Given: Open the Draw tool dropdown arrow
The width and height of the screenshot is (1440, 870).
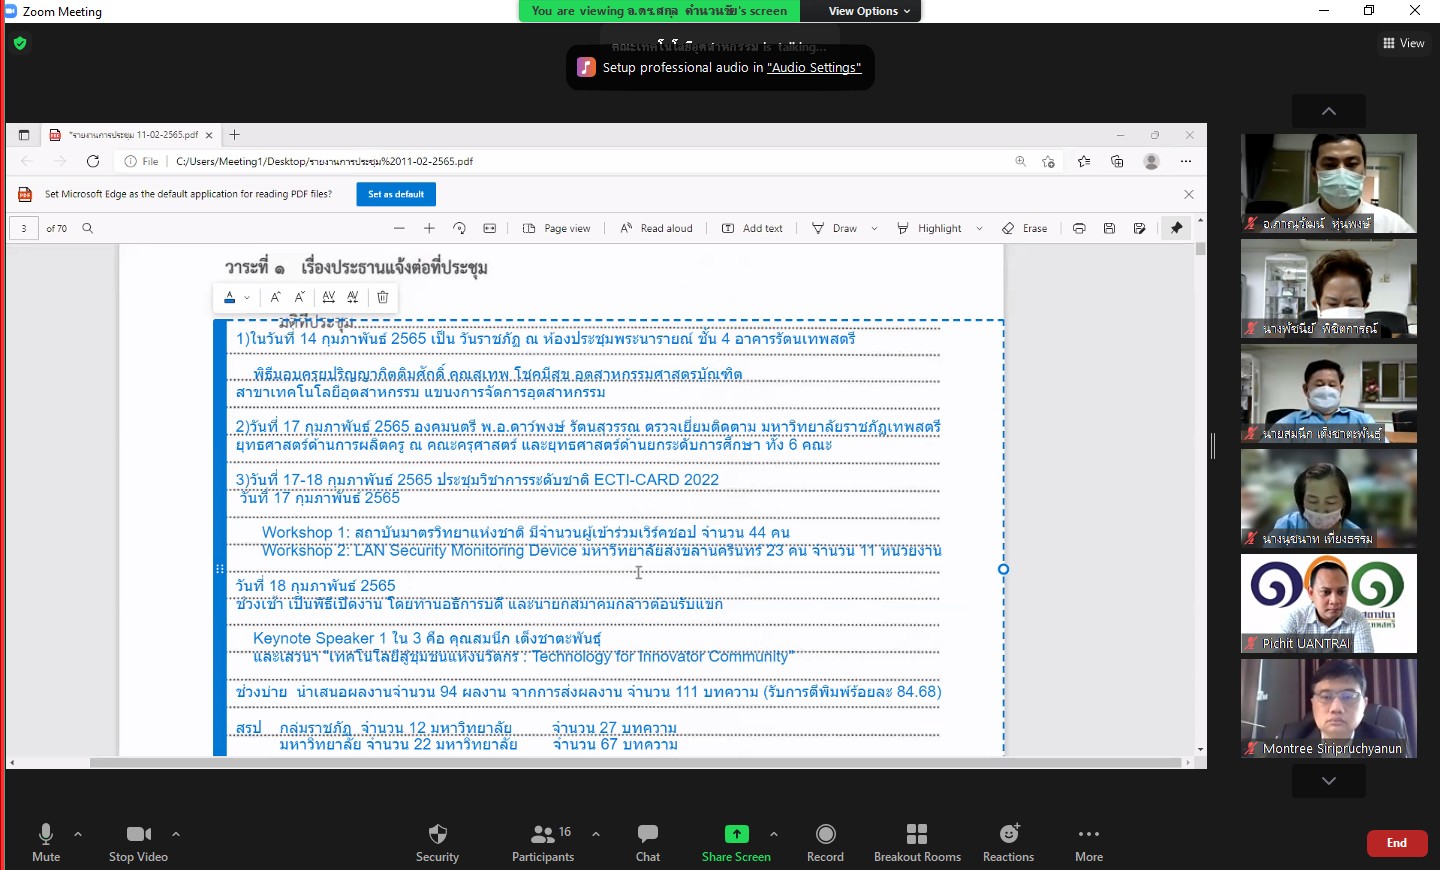Looking at the screenshot, I should click(875, 229).
